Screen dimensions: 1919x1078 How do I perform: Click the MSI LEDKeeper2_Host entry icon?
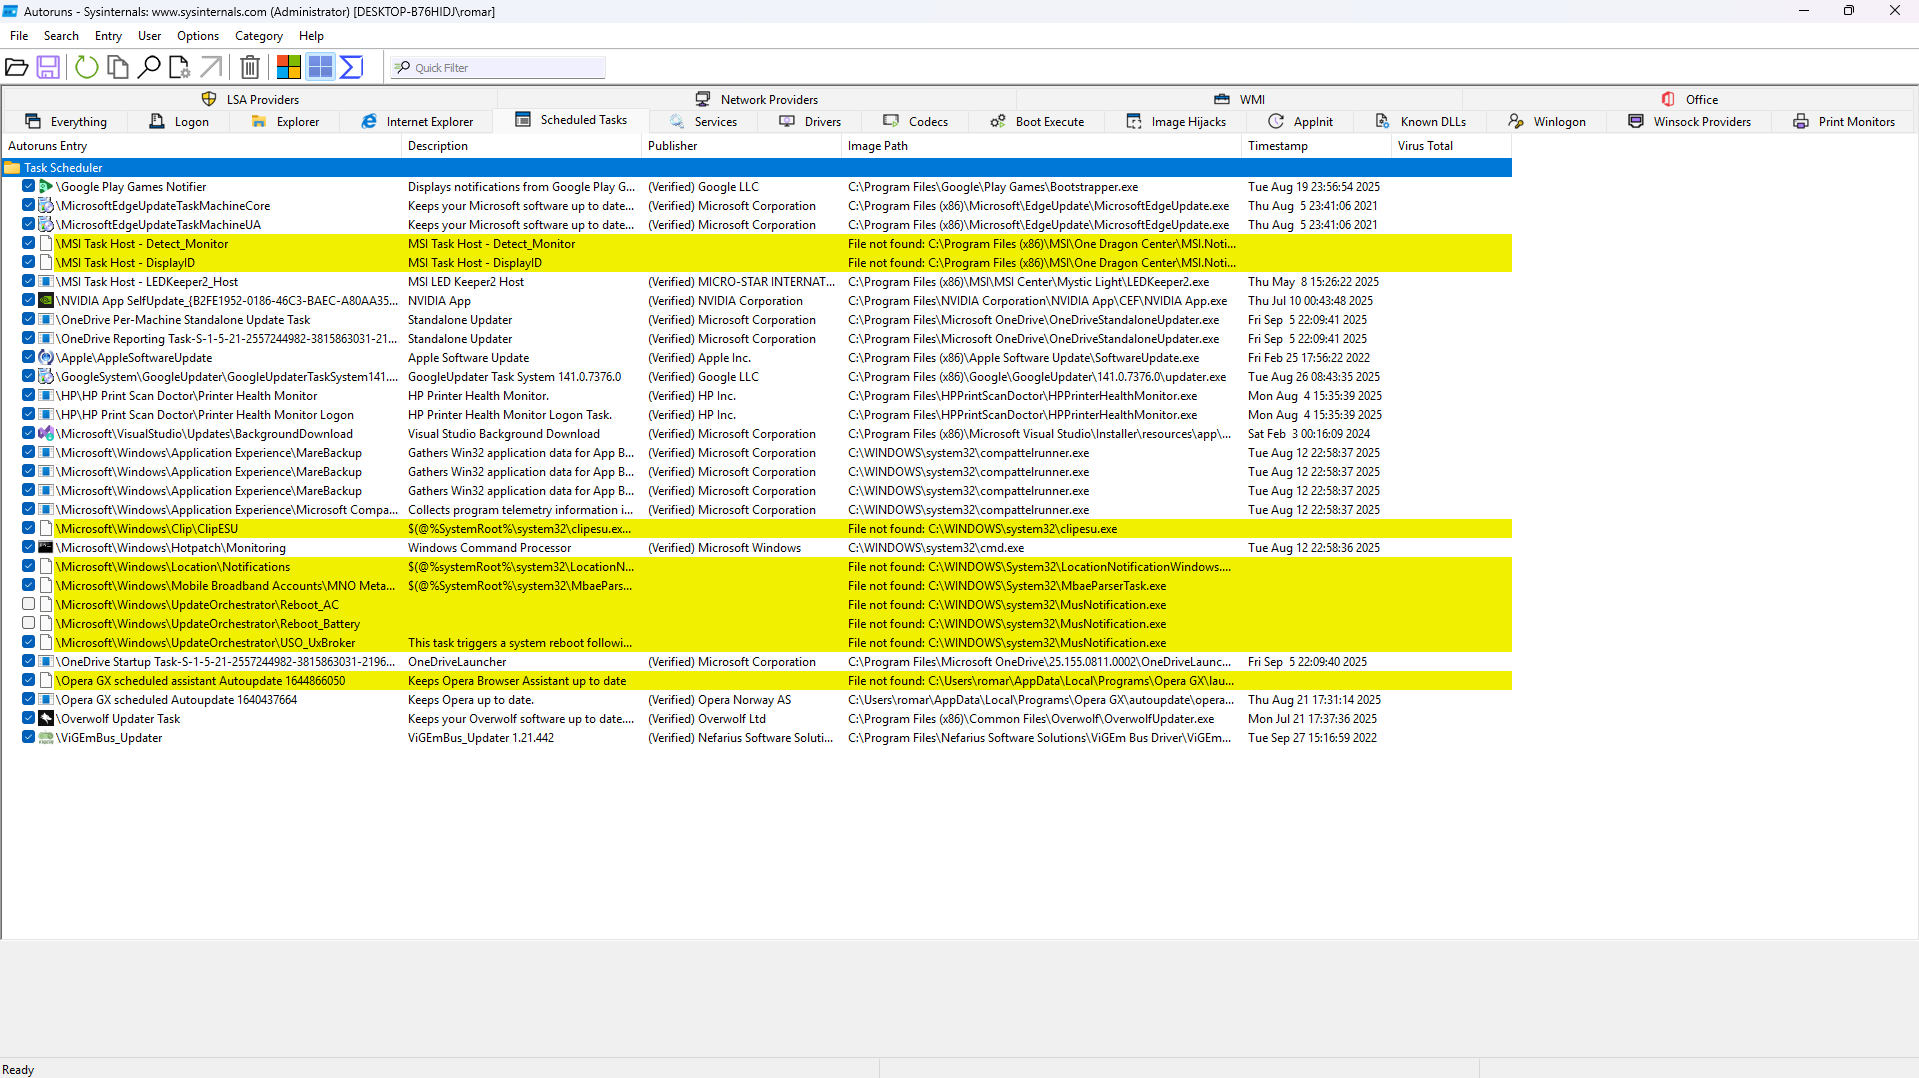coord(46,282)
